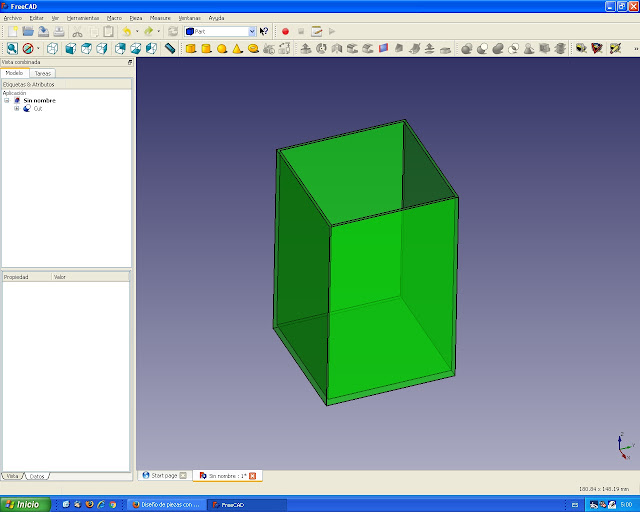This screenshot has width=640, height=512.
Task: Open a file with the folder icon
Action: (x=28, y=31)
